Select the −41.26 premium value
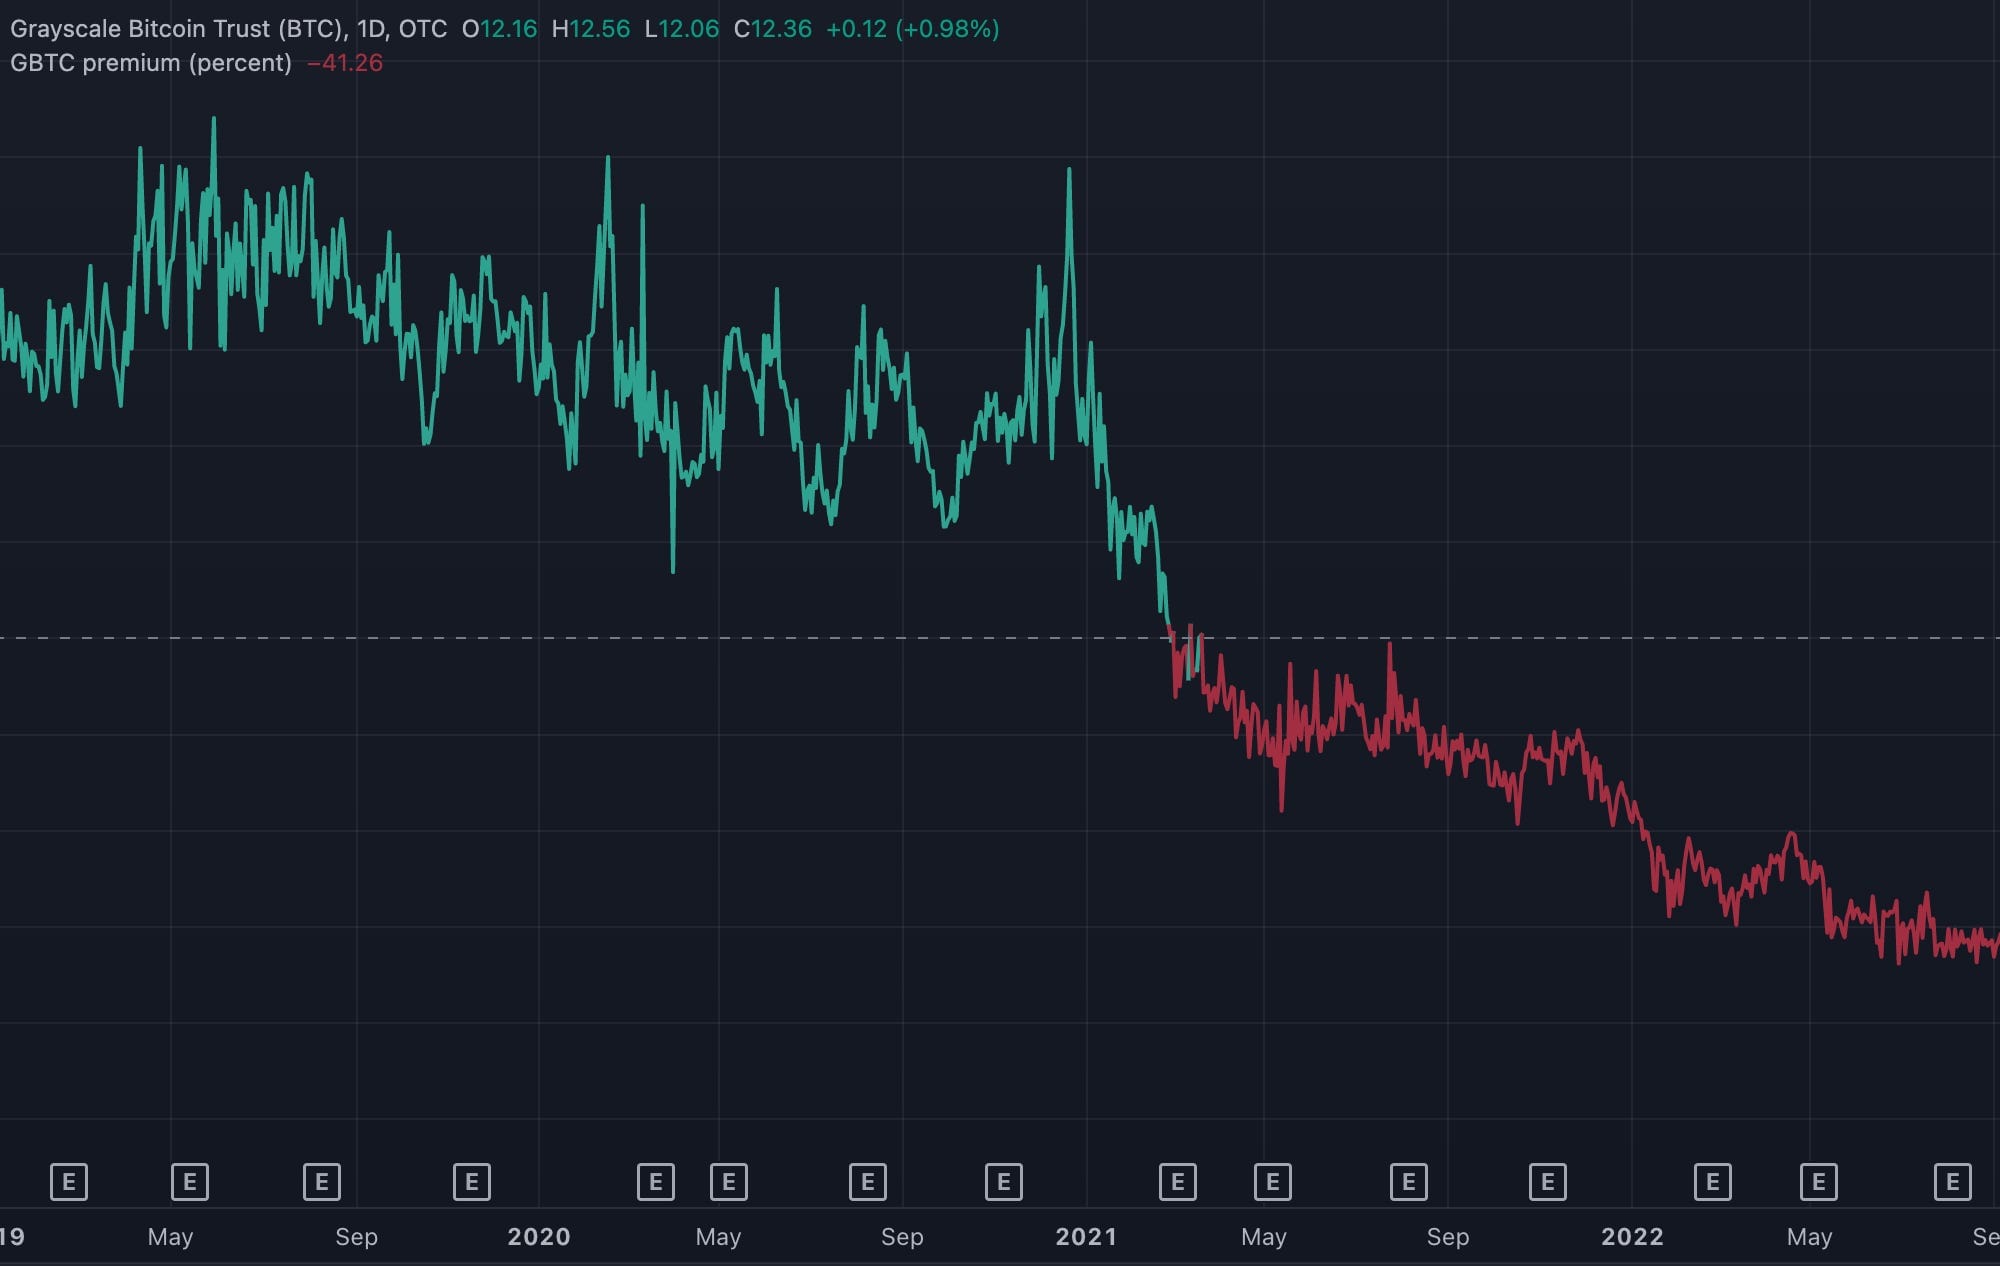Image resolution: width=2000 pixels, height=1266 pixels. tap(343, 62)
